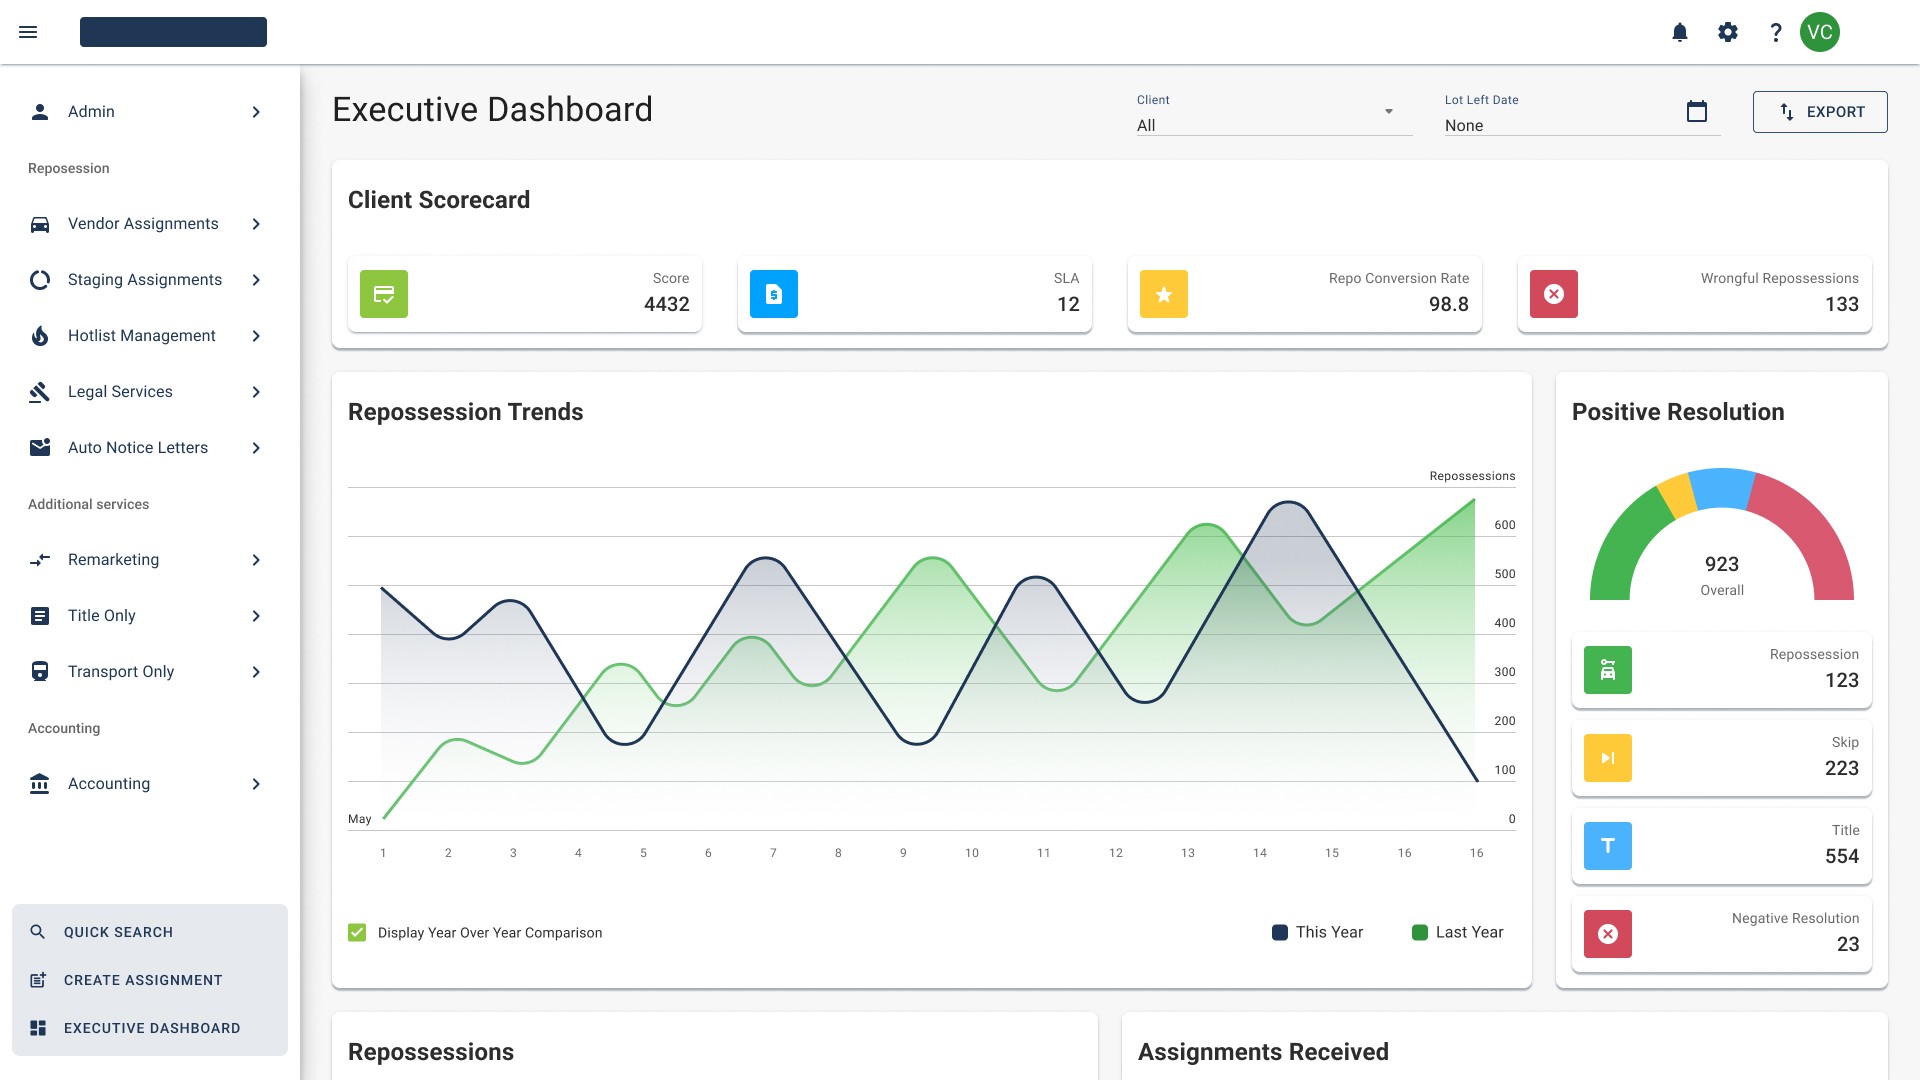The image size is (1920, 1080).
Task: Click the Lot Left Date calendar icon
Action: [1697, 111]
